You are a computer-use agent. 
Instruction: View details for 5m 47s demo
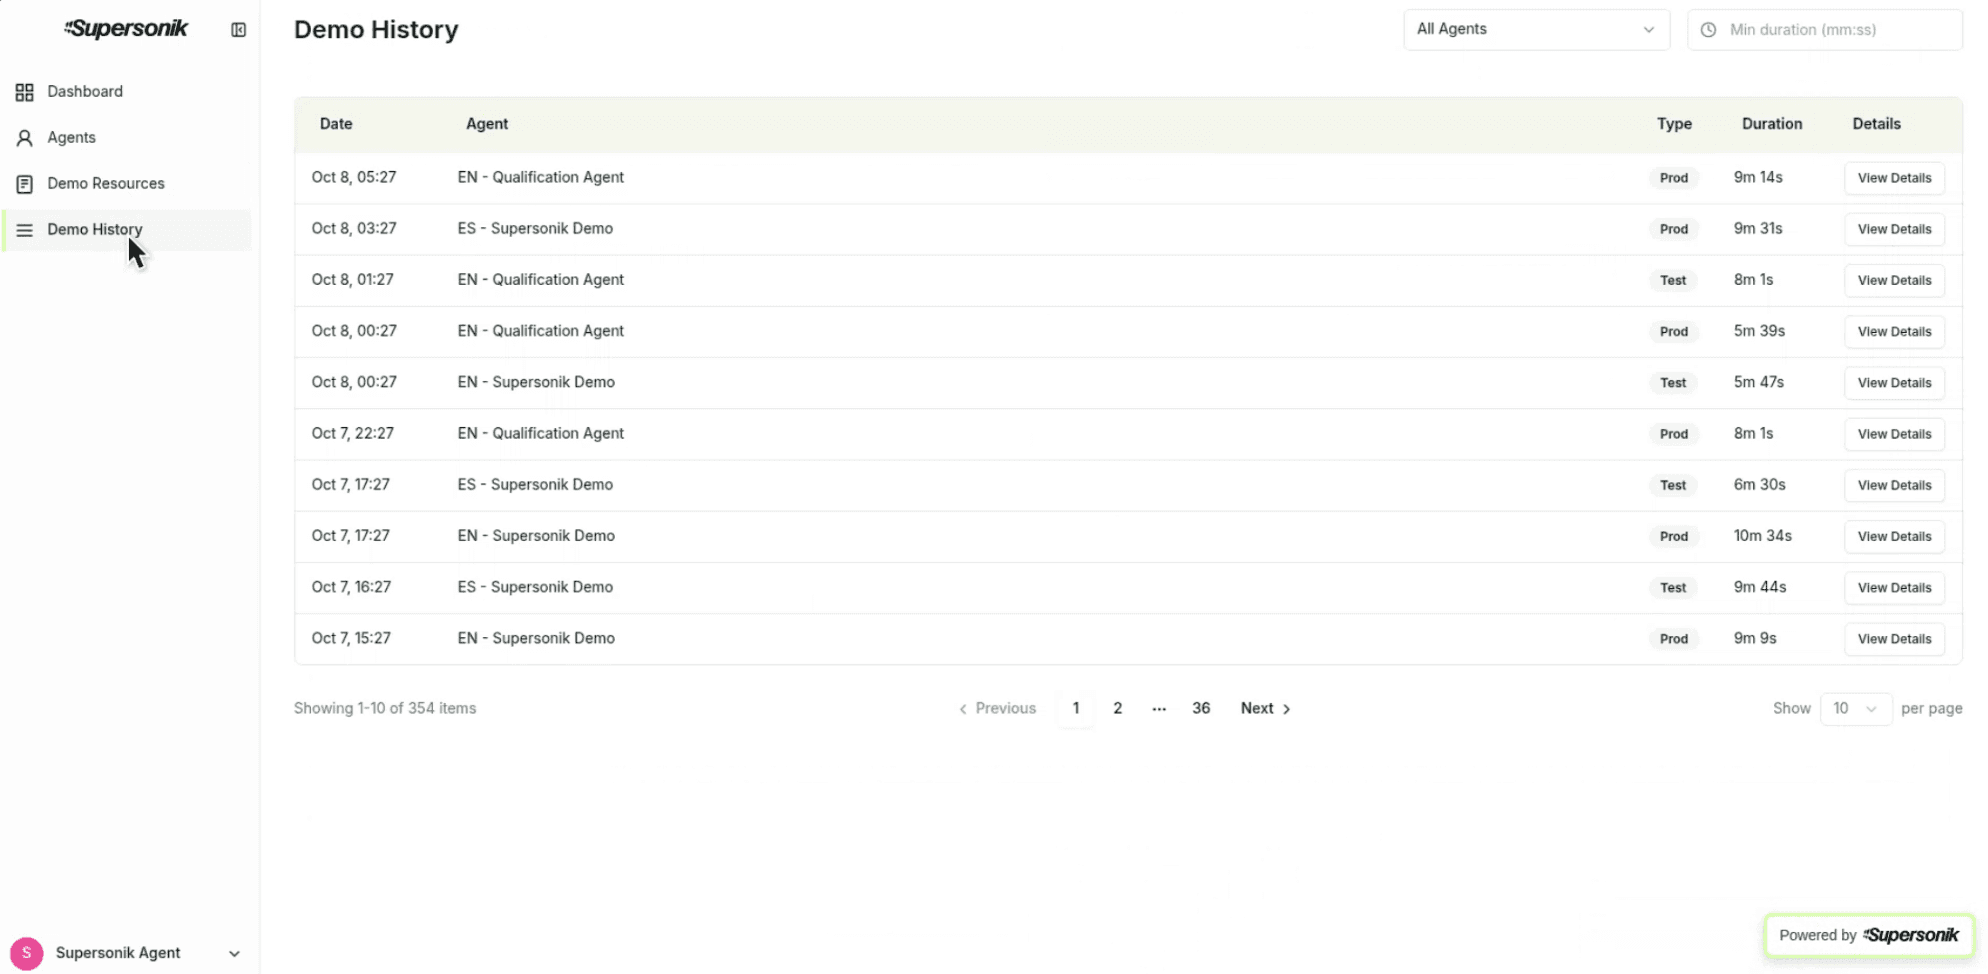1894,383
